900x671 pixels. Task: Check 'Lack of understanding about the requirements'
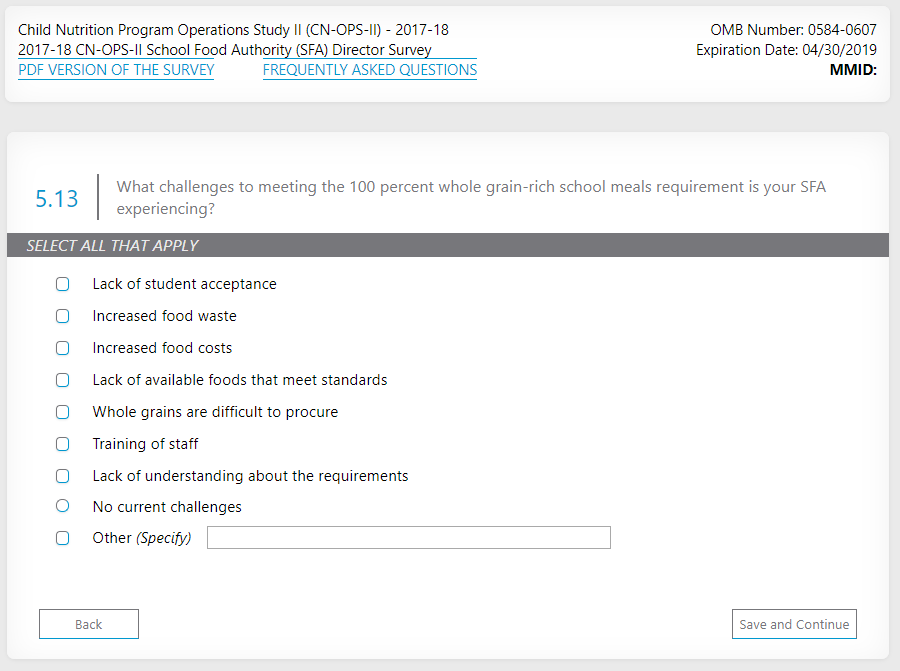(x=63, y=476)
